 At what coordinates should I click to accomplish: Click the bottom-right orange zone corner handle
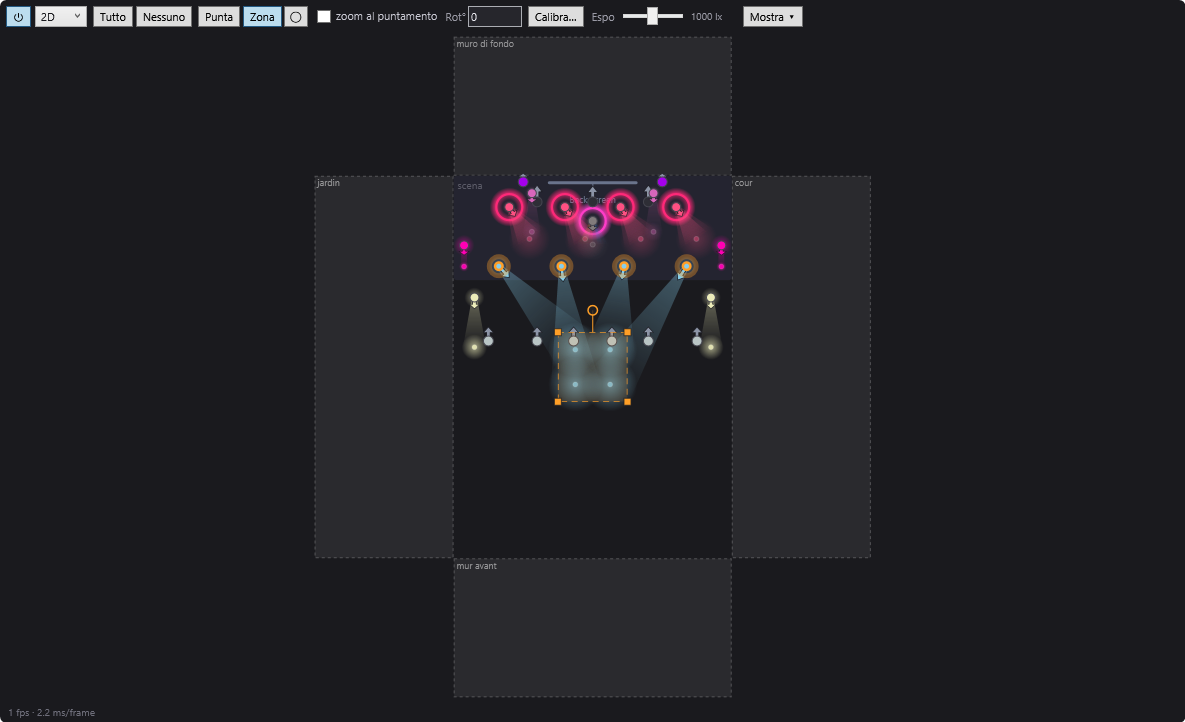coord(627,402)
